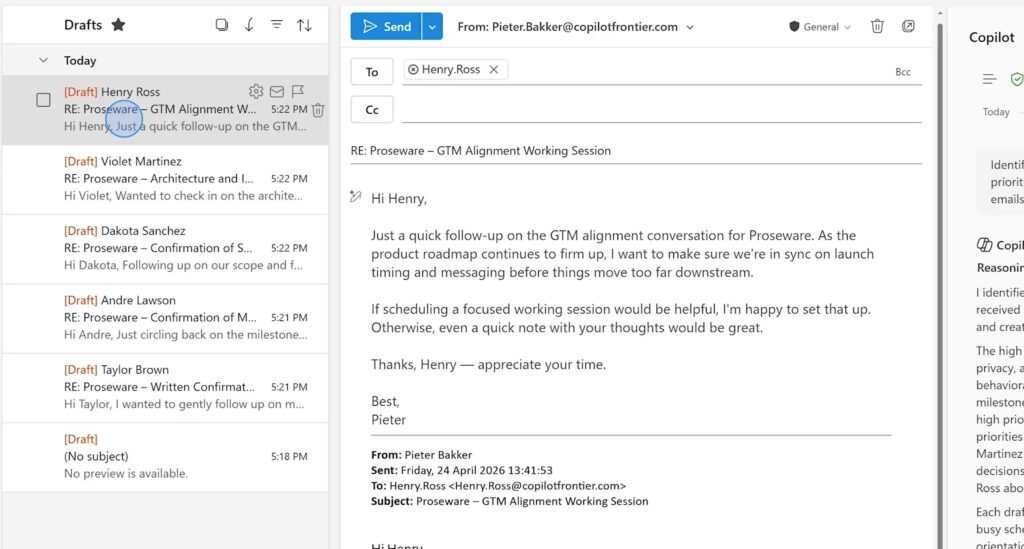Click the Copilot draft pen icon beside greeting
This screenshot has height=549, width=1024.
(355, 197)
